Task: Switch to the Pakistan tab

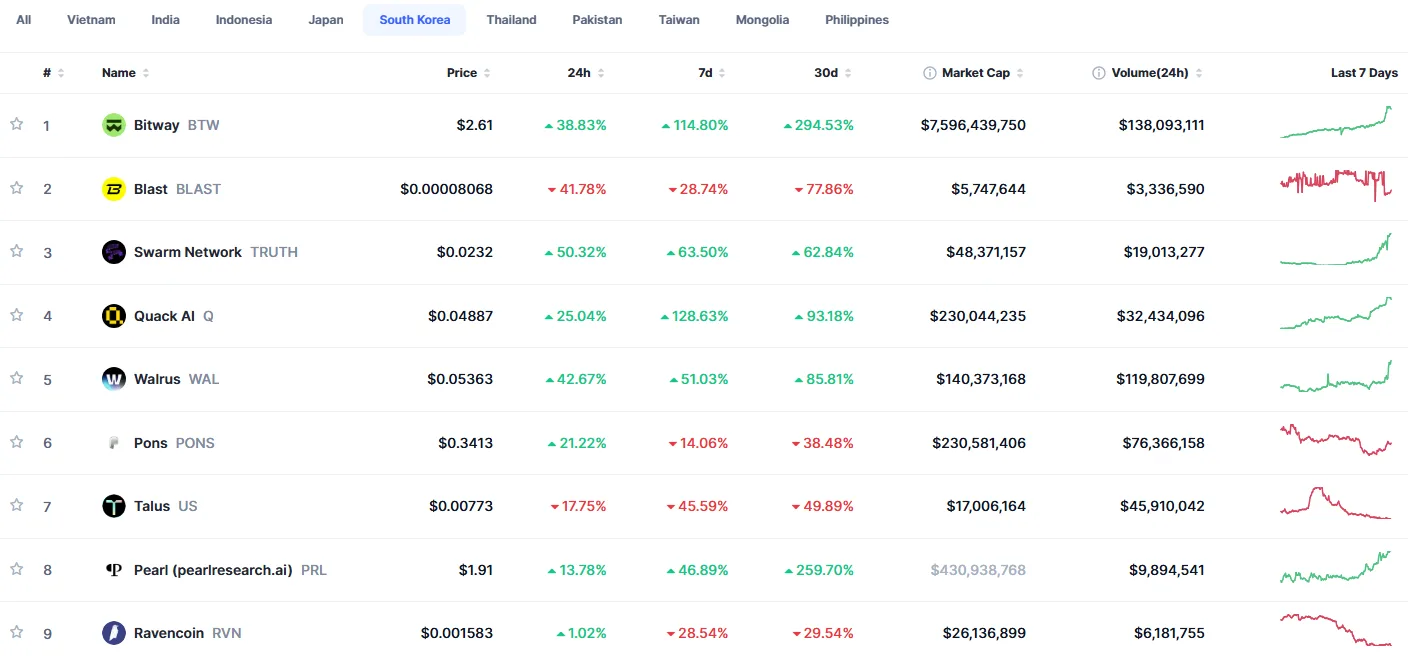Action: [597, 20]
